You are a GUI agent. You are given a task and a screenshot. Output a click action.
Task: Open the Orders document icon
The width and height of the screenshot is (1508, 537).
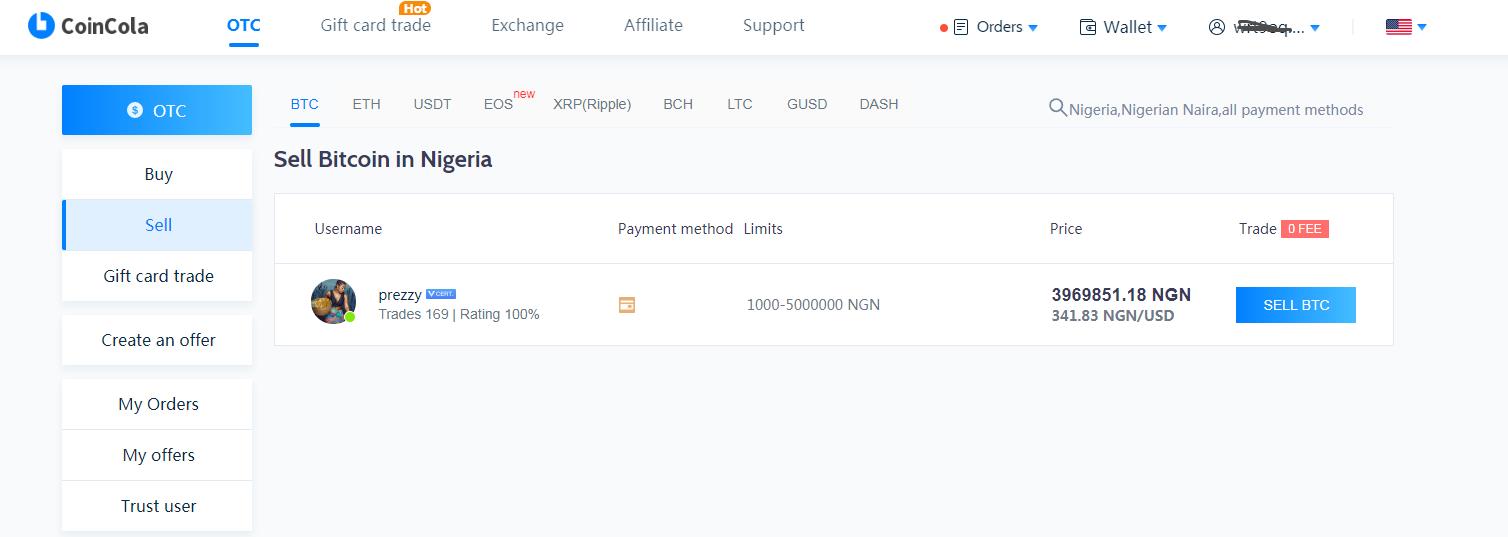[961, 27]
